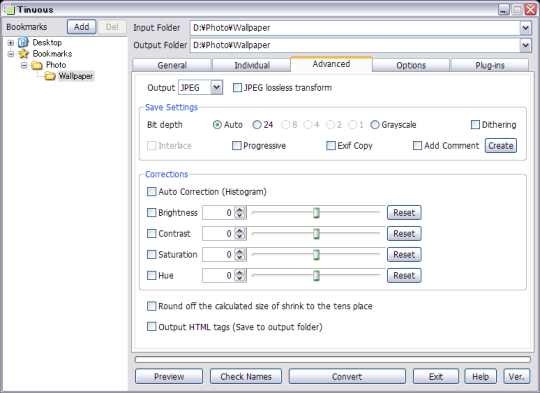Open the Output format JPEG dropdown
The image size is (540, 393).
(x=216, y=87)
